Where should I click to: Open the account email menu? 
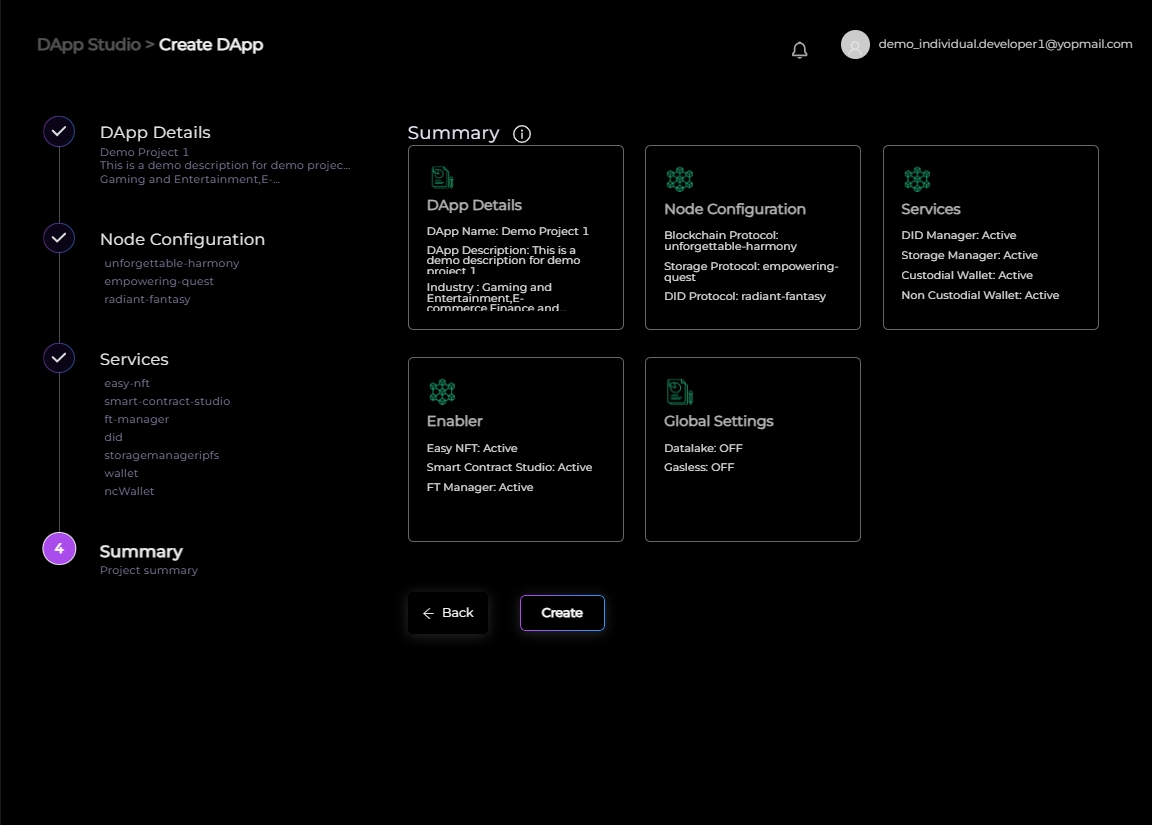[x=1005, y=44]
